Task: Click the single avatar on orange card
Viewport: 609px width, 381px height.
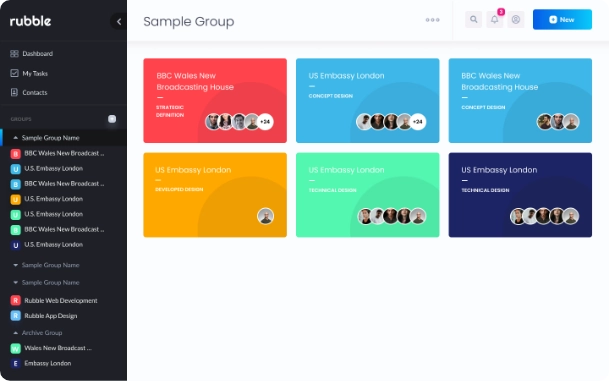Action: [266, 216]
